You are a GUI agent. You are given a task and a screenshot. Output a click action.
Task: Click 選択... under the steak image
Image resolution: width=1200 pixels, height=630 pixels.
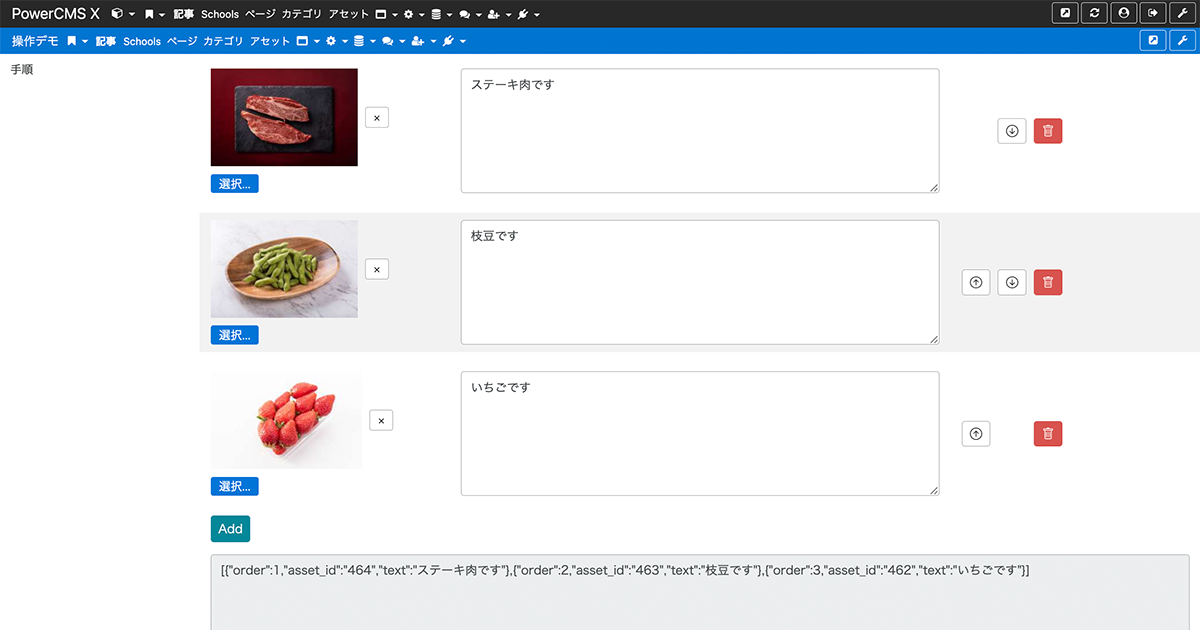coord(235,183)
